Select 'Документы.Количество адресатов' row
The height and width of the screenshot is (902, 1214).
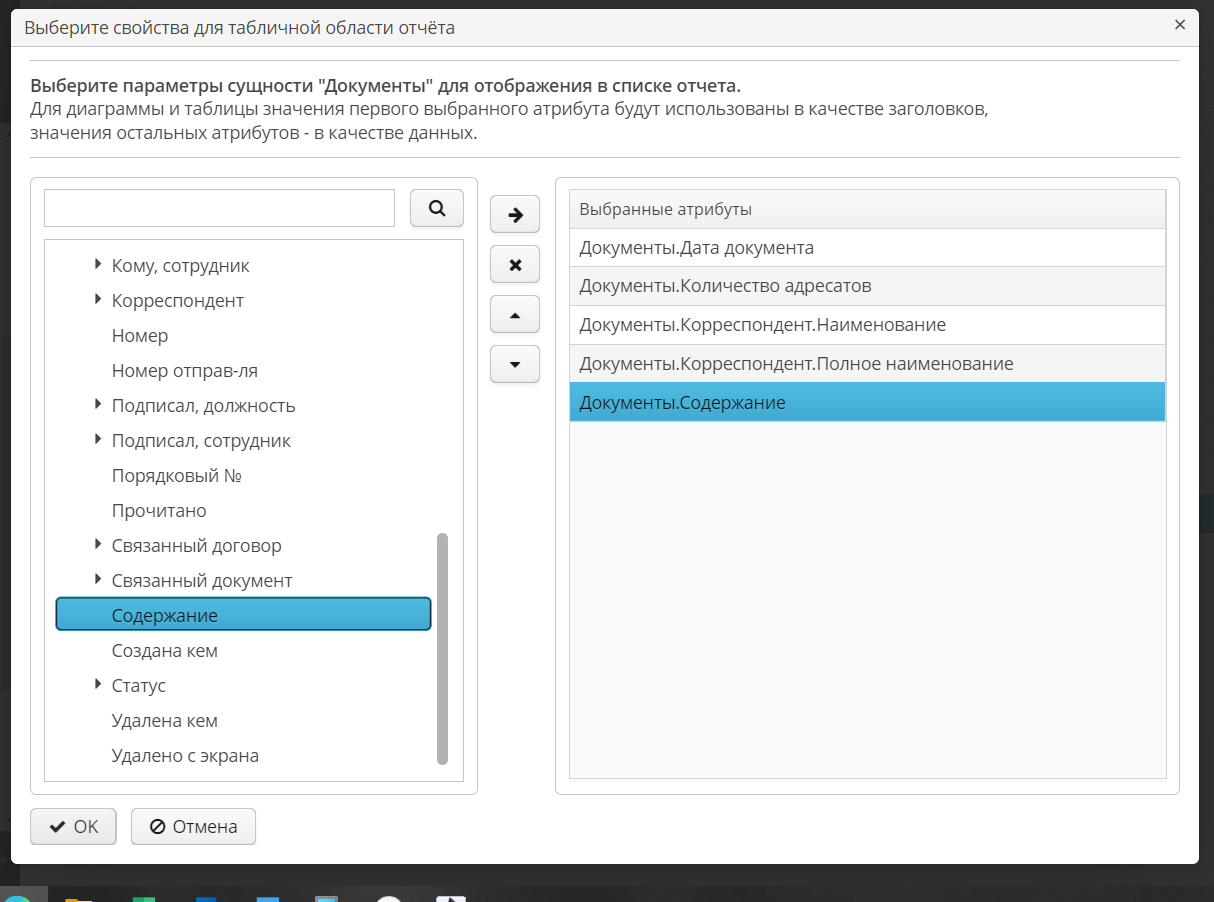point(725,286)
